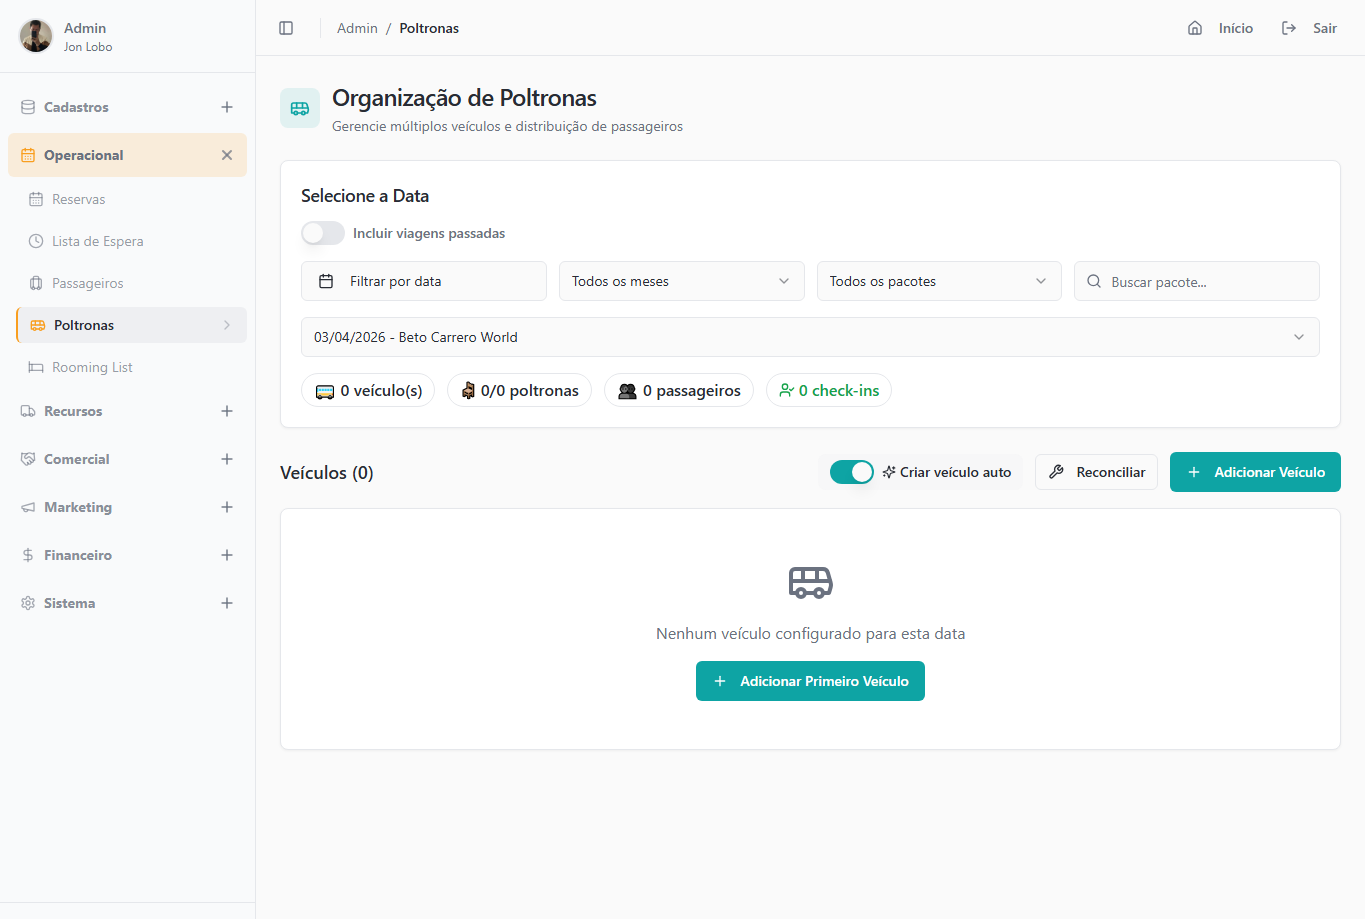Screen dimensions: 1365x919
Task: Click the sidebar collapse panel icon
Action: (x=286, y=28)
